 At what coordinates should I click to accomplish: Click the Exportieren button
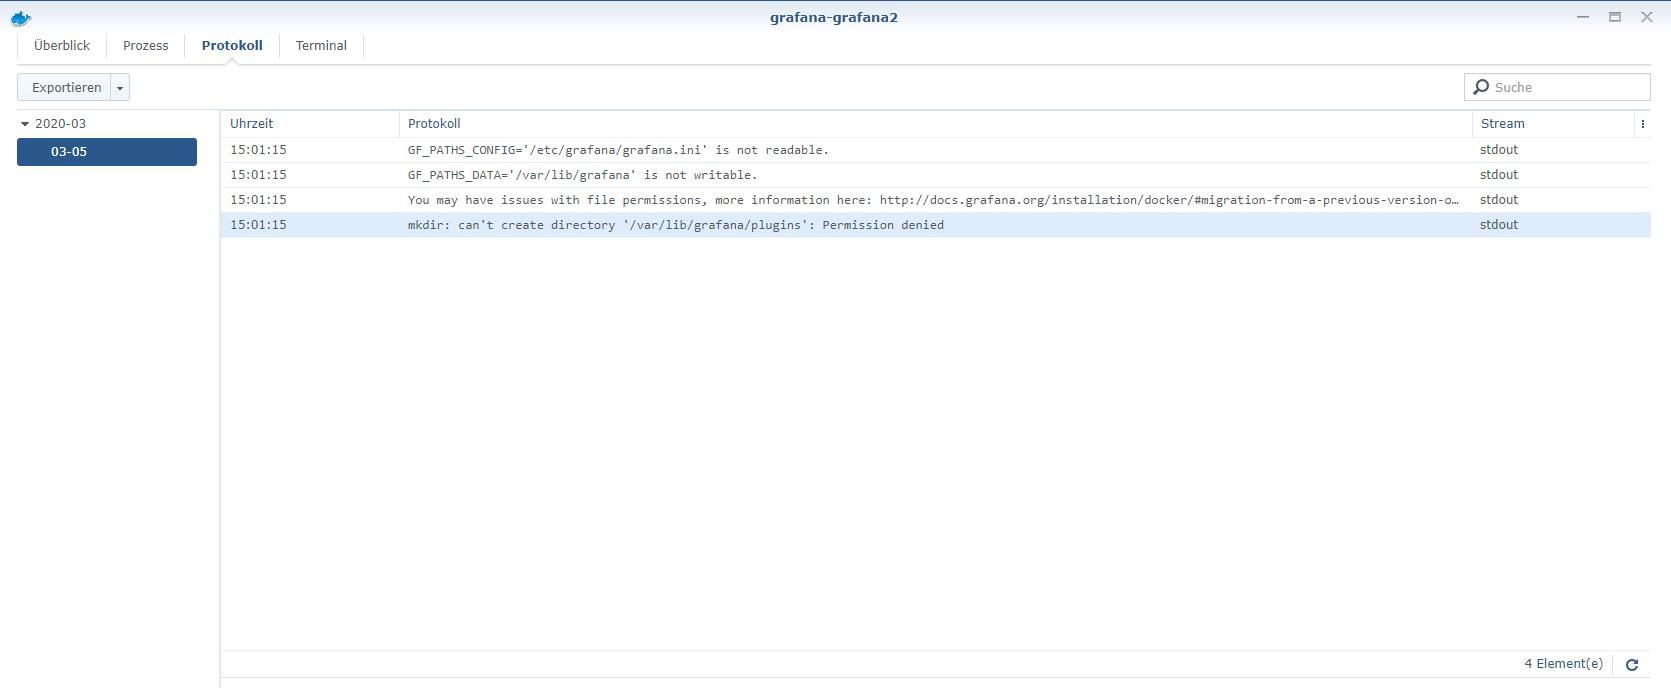(x=66, y=88)
